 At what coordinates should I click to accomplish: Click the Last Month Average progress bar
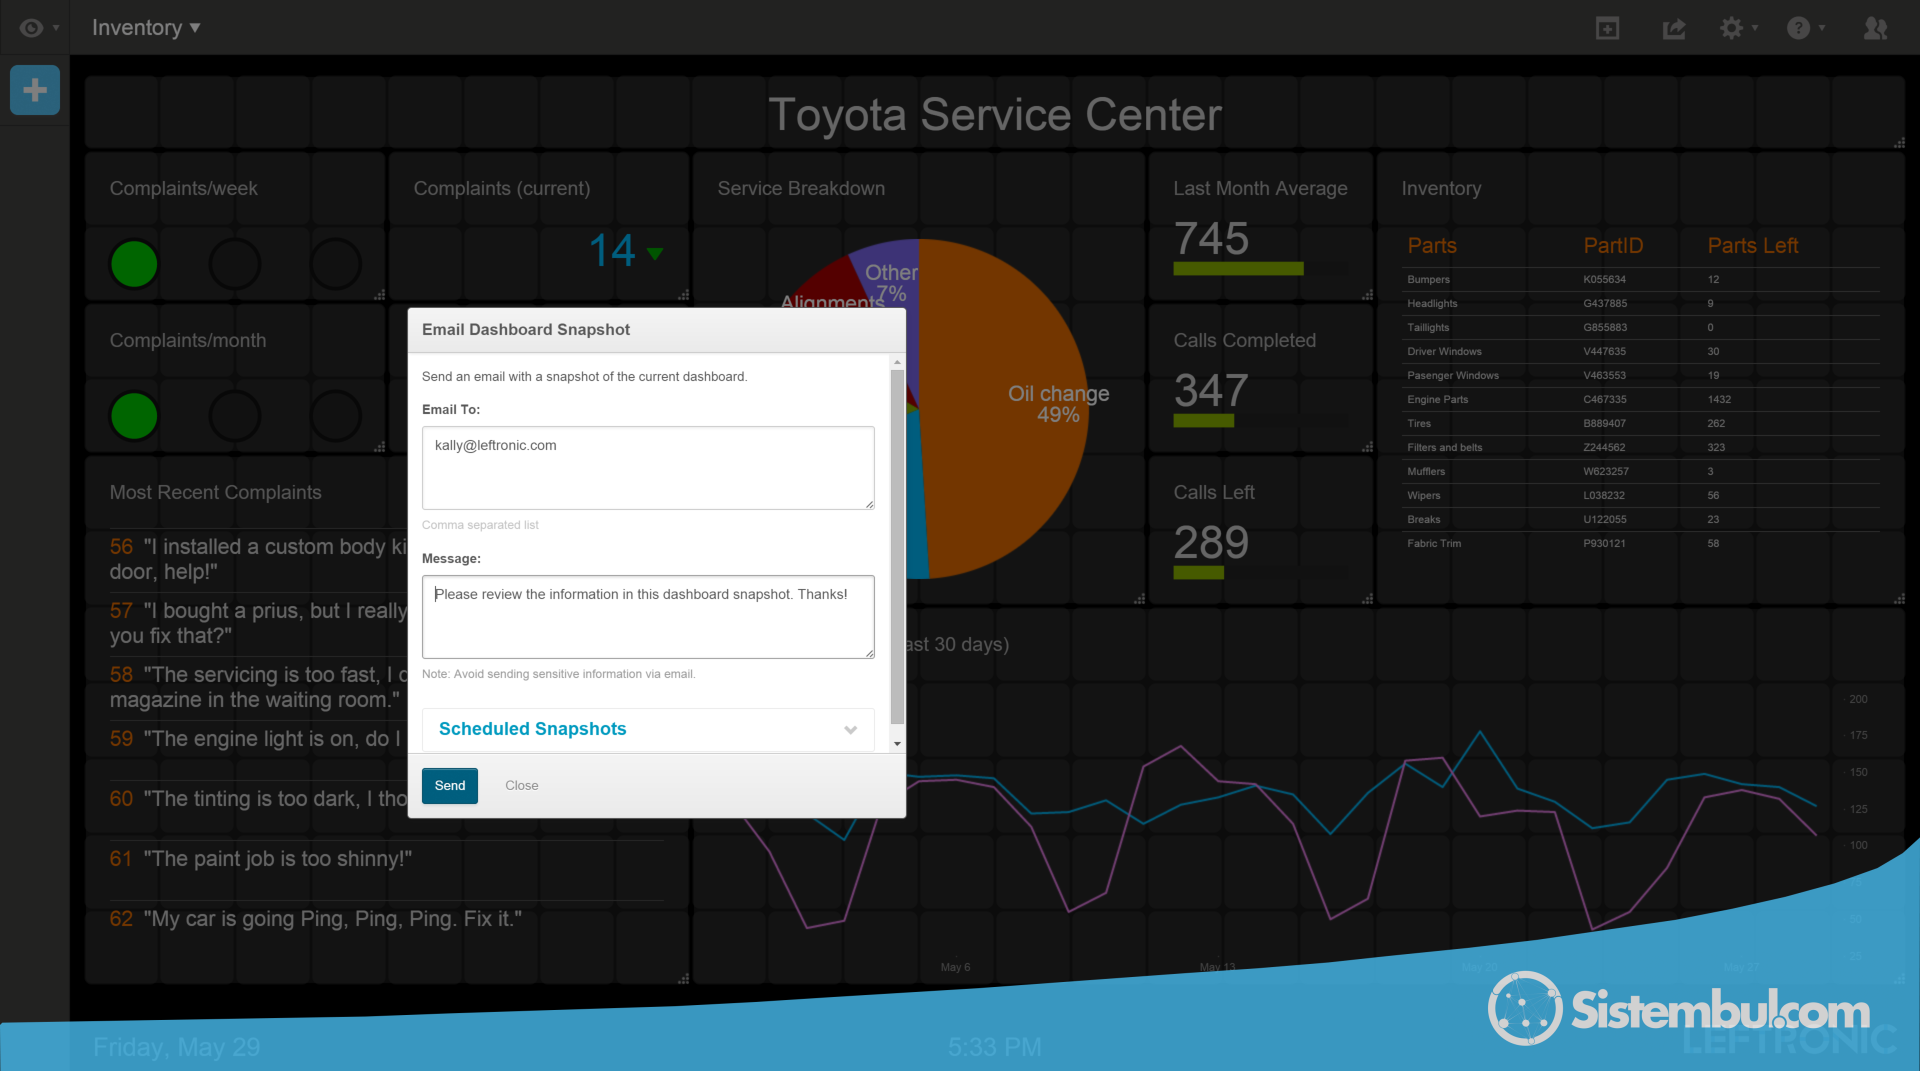(1260, 269)
